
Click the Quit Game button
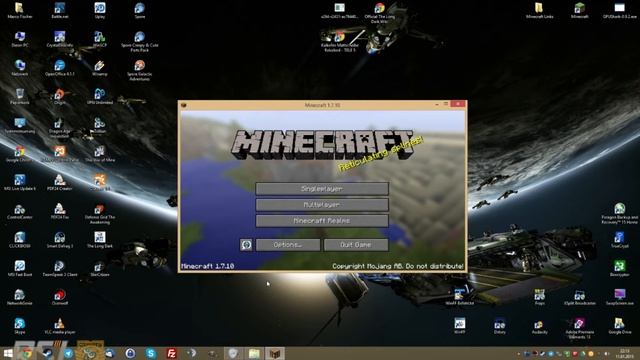pos(356,245)
